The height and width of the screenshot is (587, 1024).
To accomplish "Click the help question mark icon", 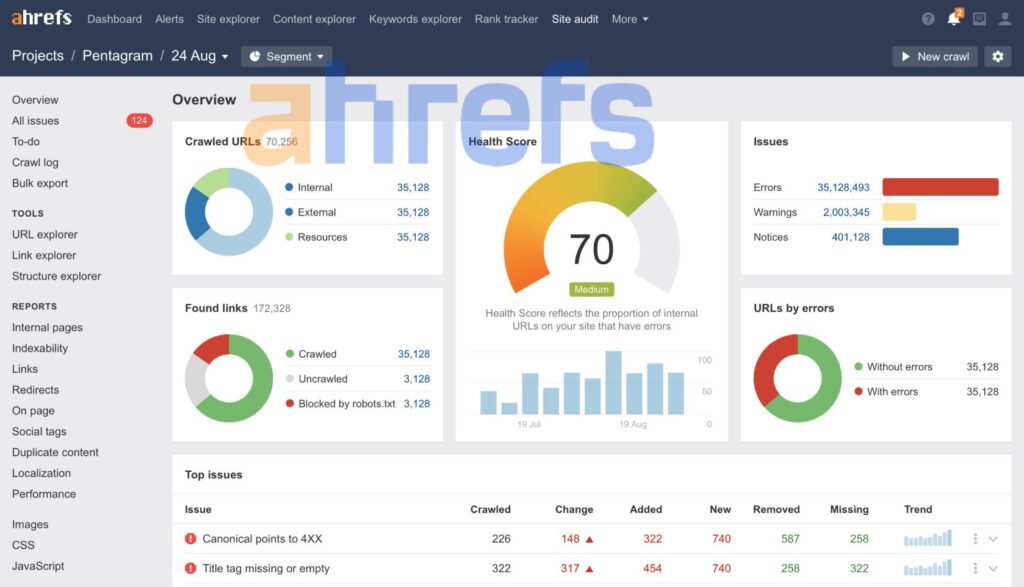I will pos(927,17).
